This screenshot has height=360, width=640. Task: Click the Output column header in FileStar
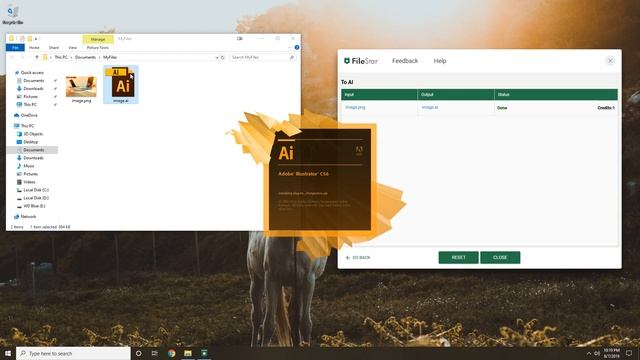point(456,95)
